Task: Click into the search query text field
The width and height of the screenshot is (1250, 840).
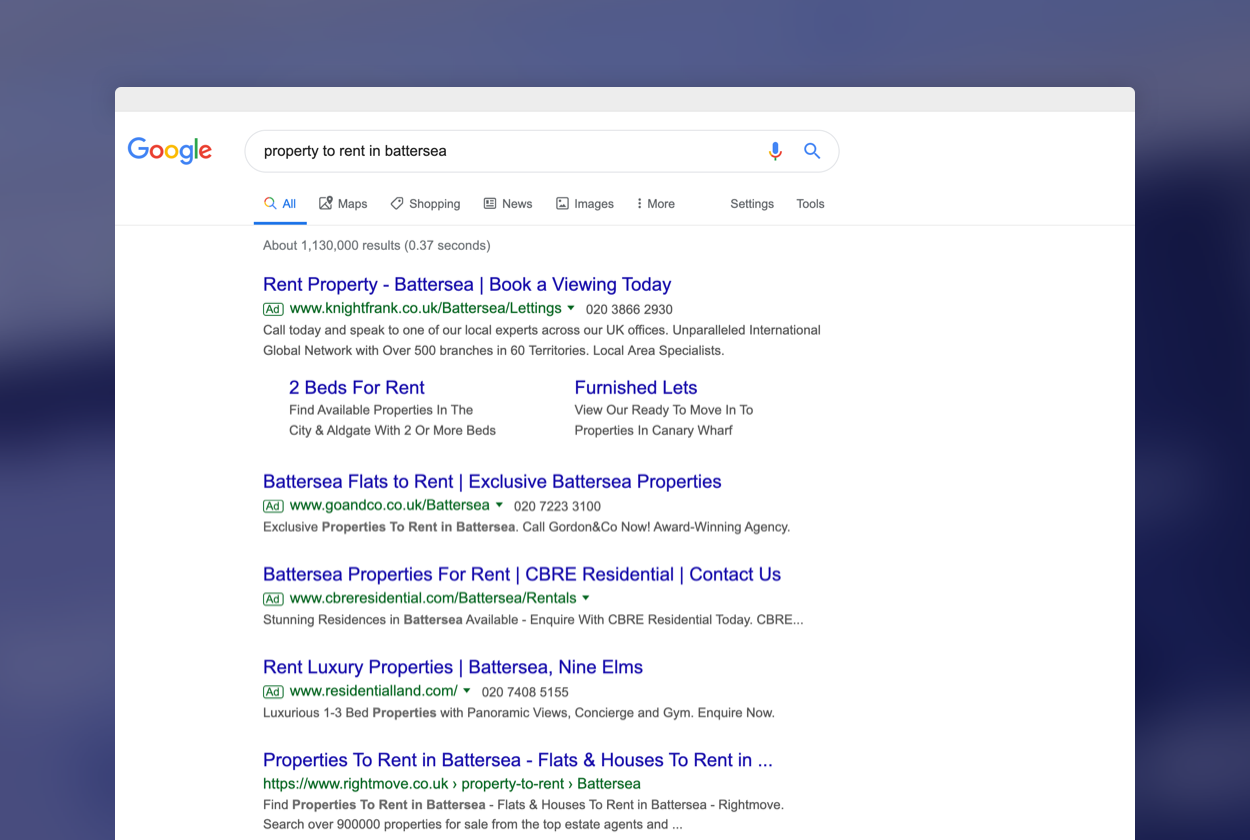Action: [500, 151]
